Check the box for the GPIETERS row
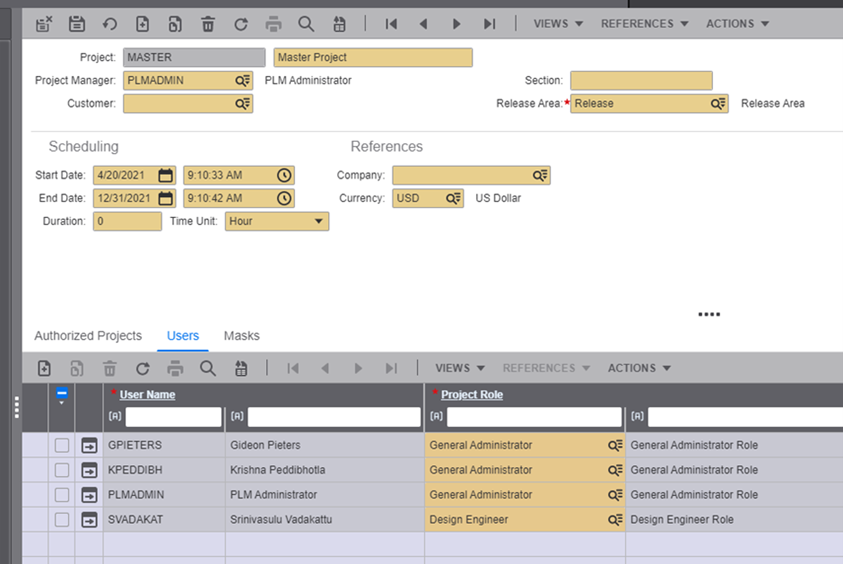Image resolution: width=843 pixels, height=564 pixels. coord(62,445)
